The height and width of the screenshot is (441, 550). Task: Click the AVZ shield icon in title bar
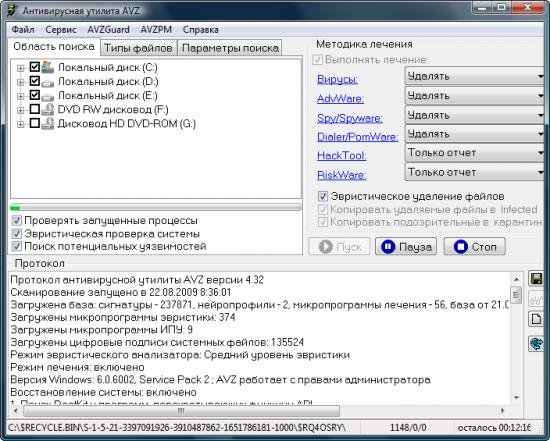[x=12, y=11]
